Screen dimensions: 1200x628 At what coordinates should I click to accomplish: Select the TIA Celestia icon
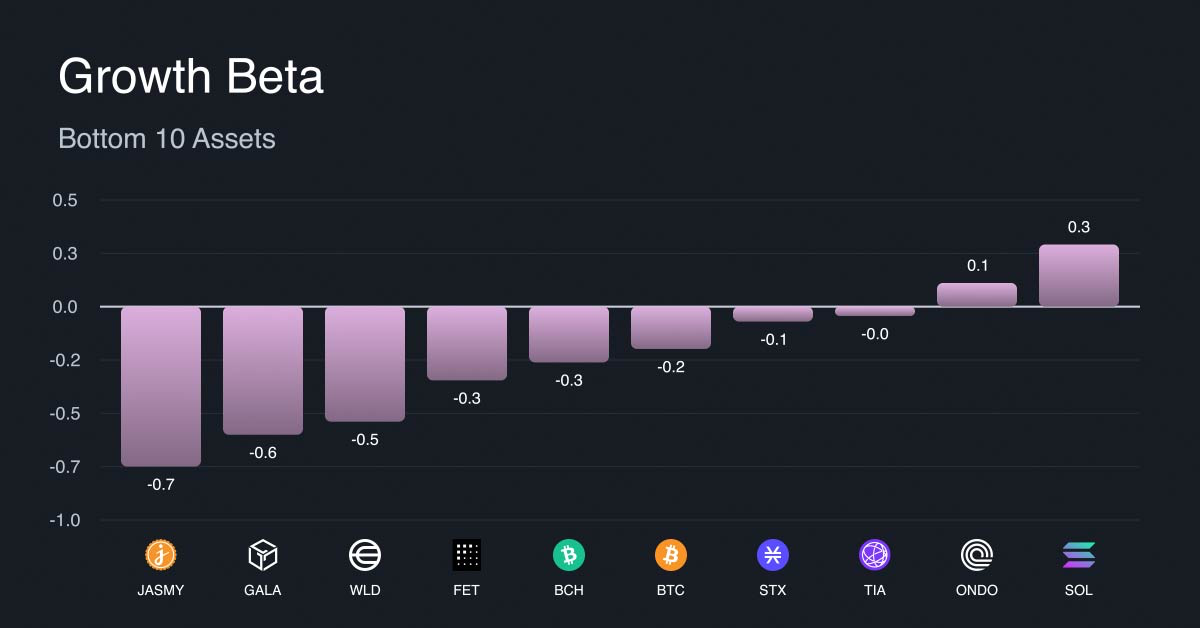(x=875, y=554)
